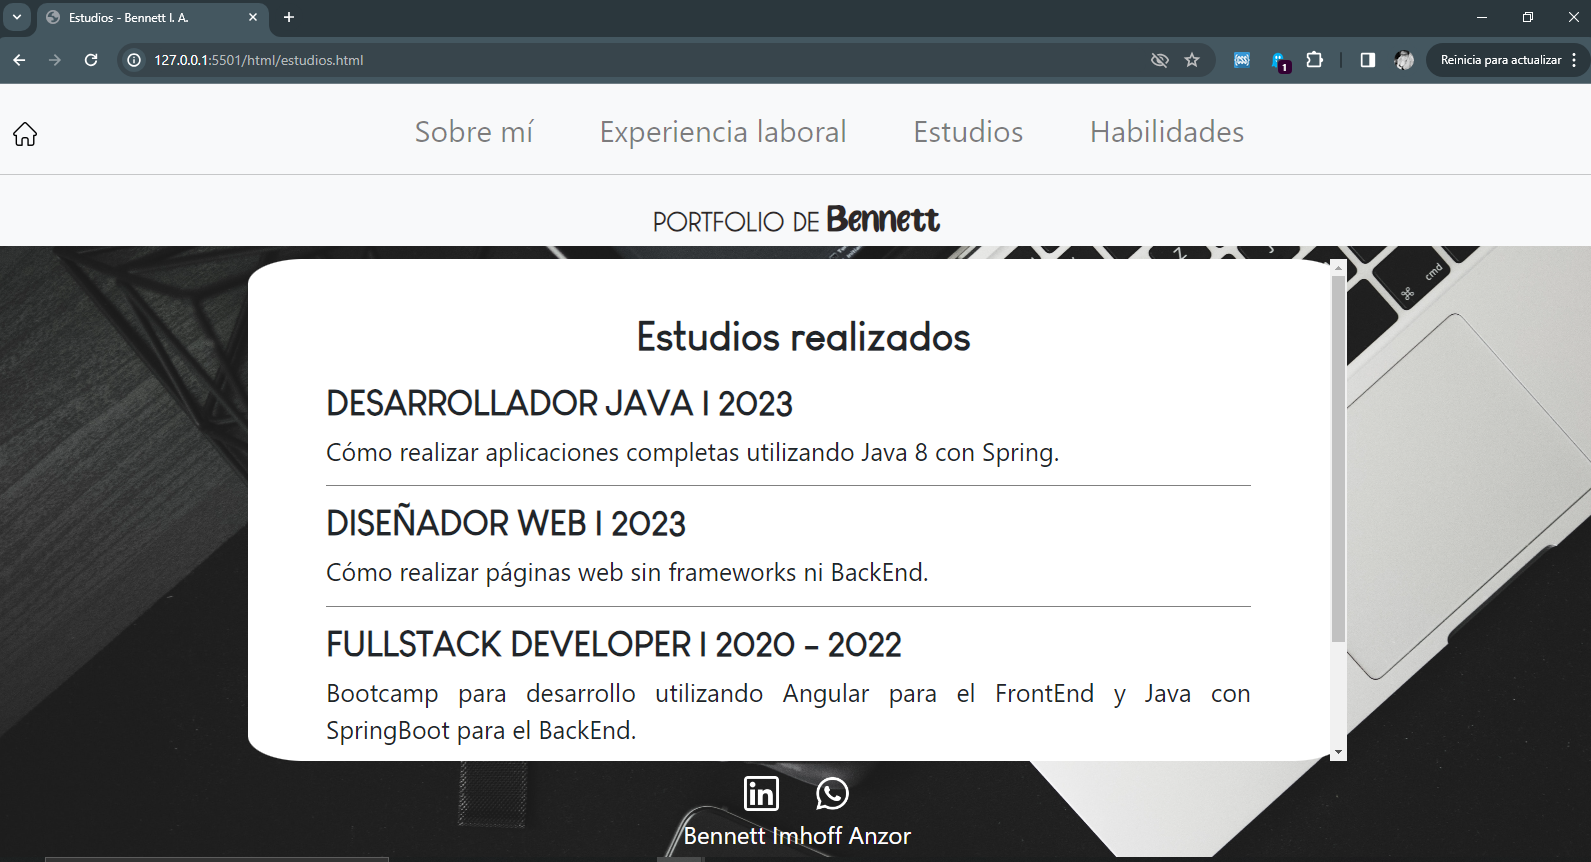
Task: Open the Estudios nav link
Action: (968, 132)
